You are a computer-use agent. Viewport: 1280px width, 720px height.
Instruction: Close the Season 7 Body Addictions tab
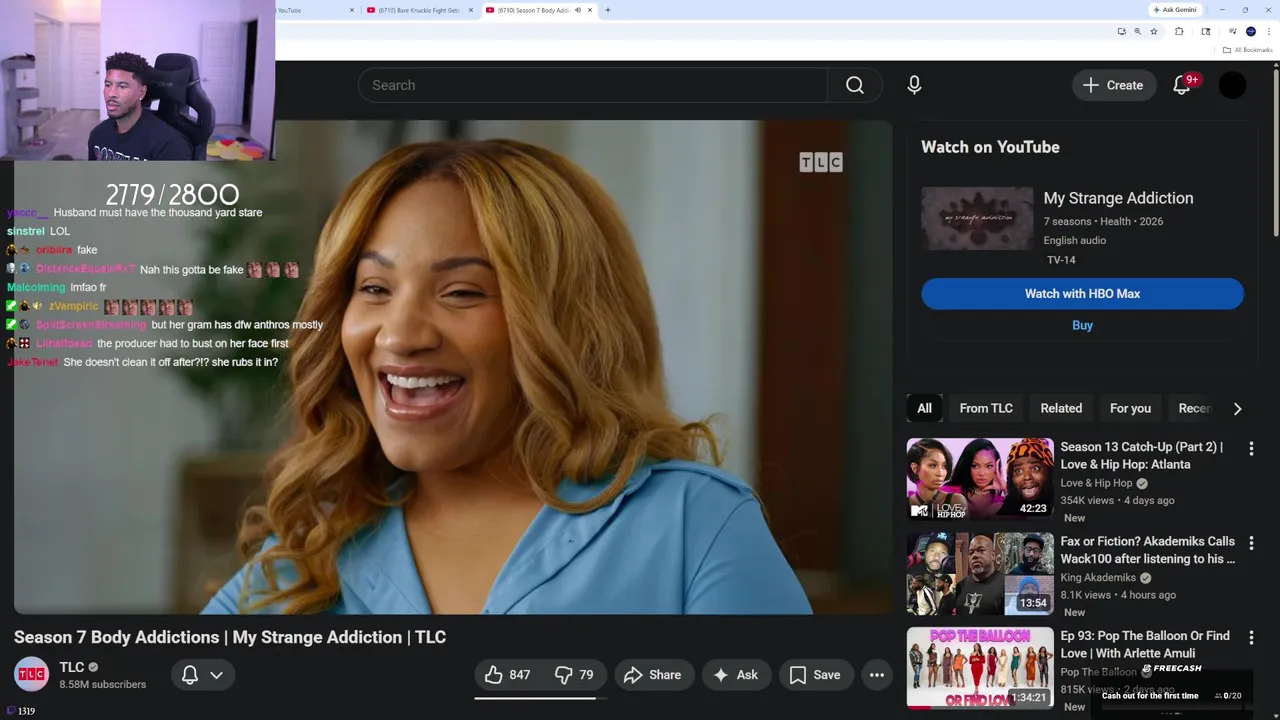click(x=590, y=10)
